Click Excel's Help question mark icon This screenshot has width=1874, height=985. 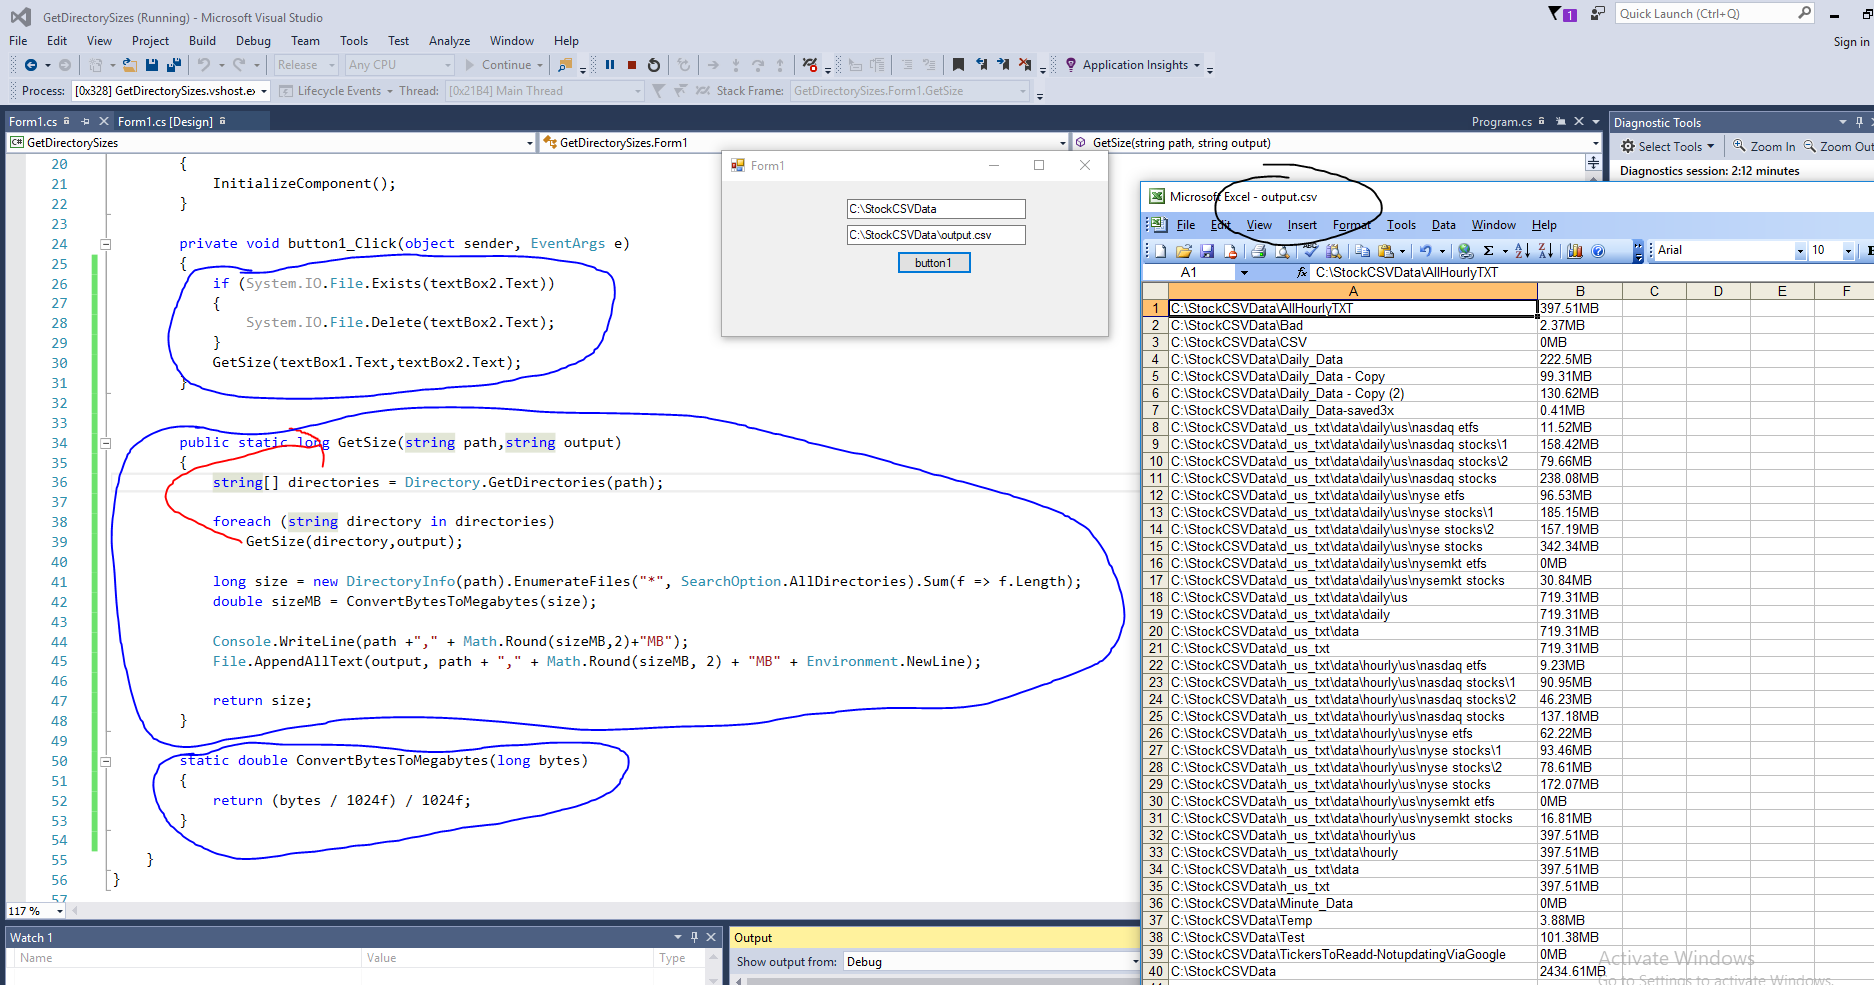click(1598, 251)
